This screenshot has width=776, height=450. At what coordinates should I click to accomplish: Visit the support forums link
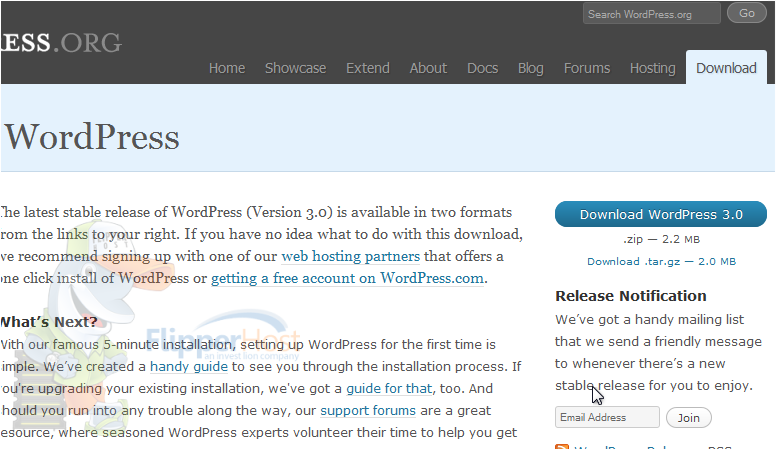(x=368, y=410)
